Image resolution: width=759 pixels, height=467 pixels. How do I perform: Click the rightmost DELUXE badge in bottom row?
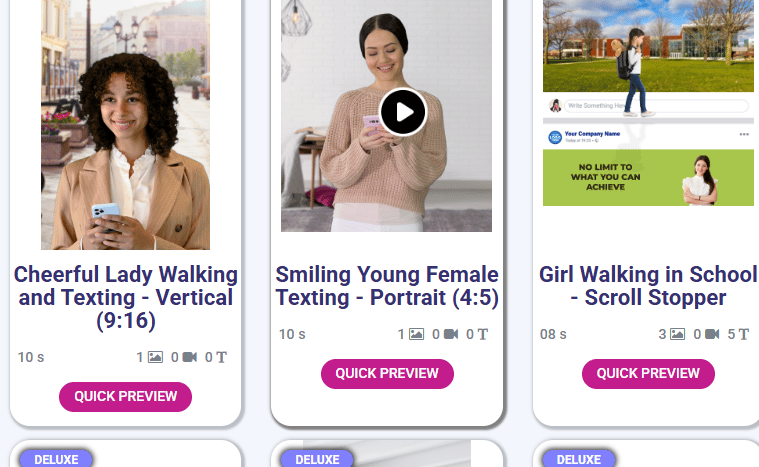578,459
